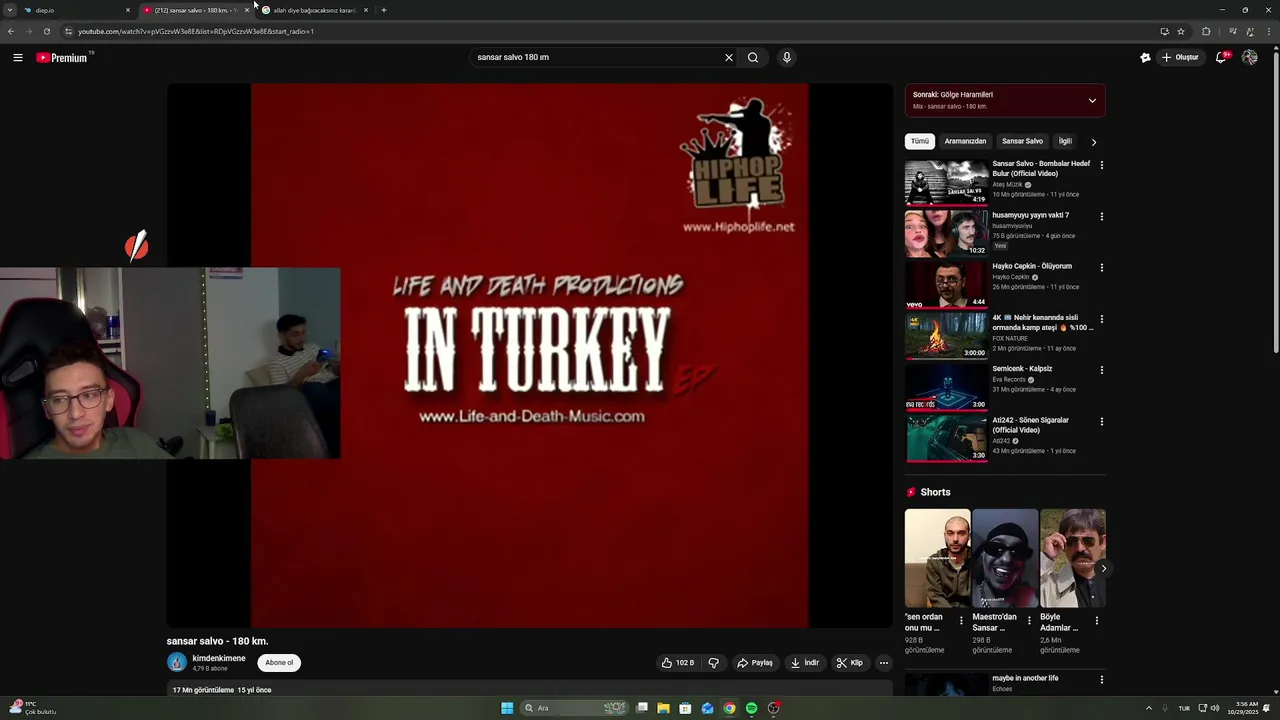Bookmark this page with star icon
The height and width of the screenshot is (720, 1280).
click(x=1181, y=32)
